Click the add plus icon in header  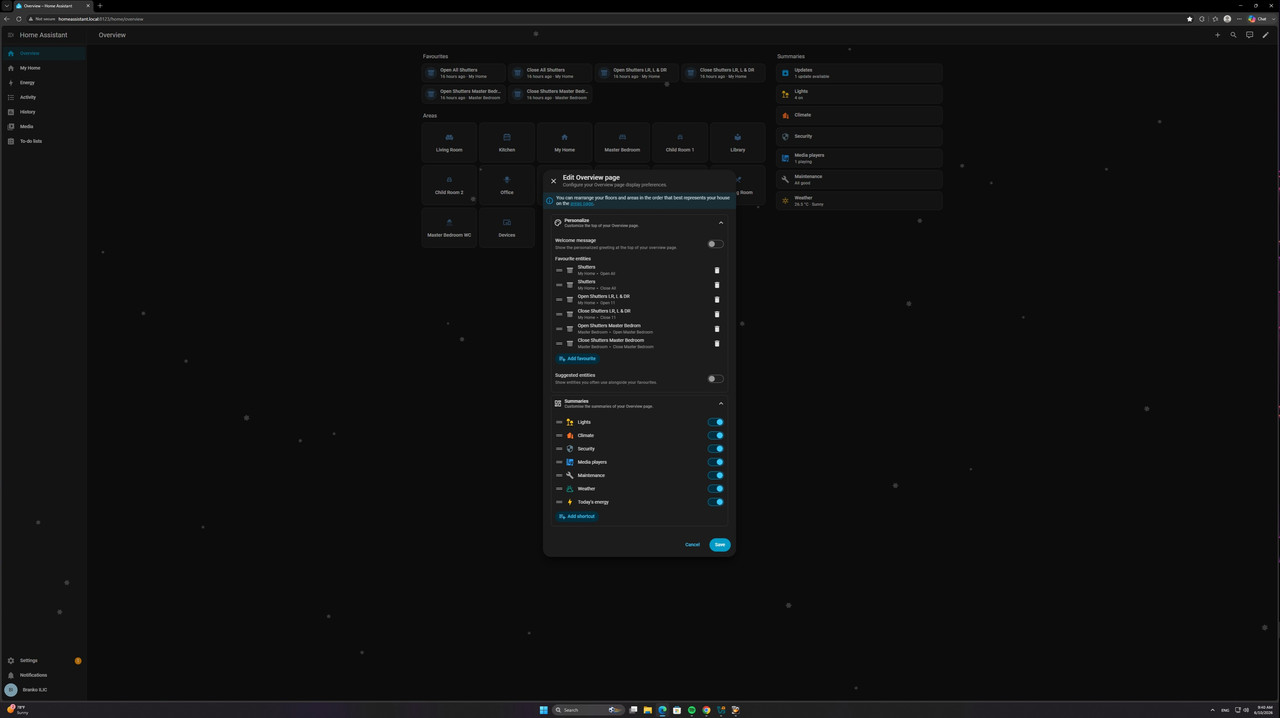pyautogui.click(x=1217, y=35)
